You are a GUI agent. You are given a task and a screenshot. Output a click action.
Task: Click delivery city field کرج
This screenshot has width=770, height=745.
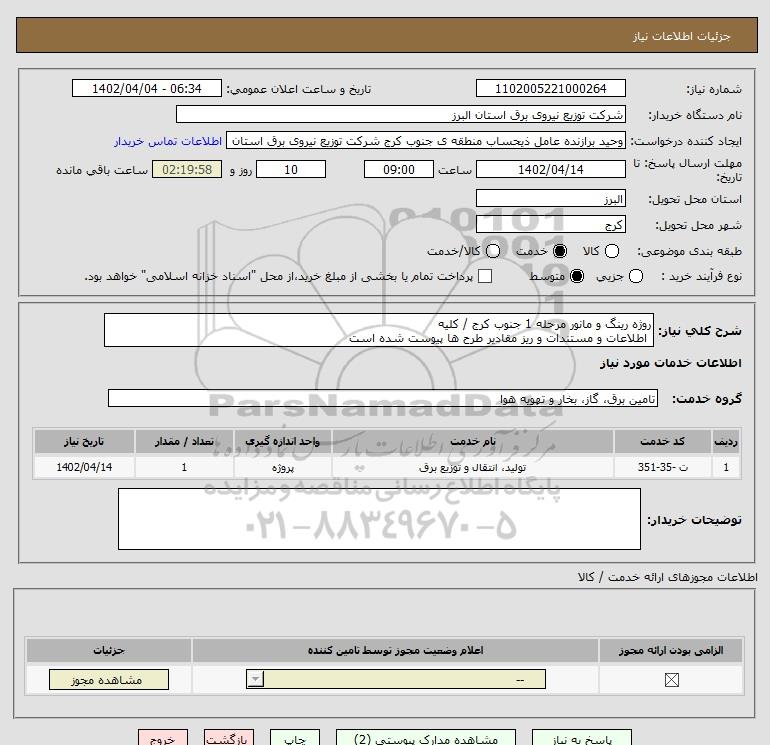(550, 224)
